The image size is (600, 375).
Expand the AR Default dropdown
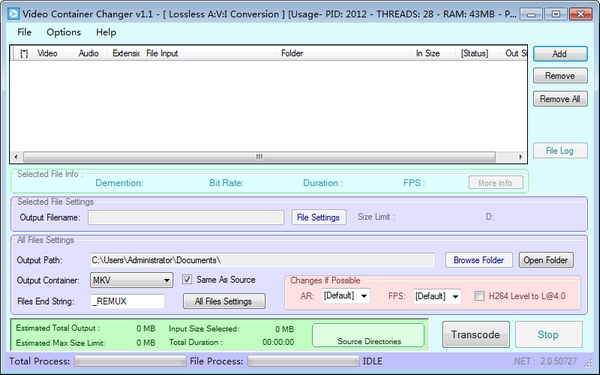click(x=346, y=296)
